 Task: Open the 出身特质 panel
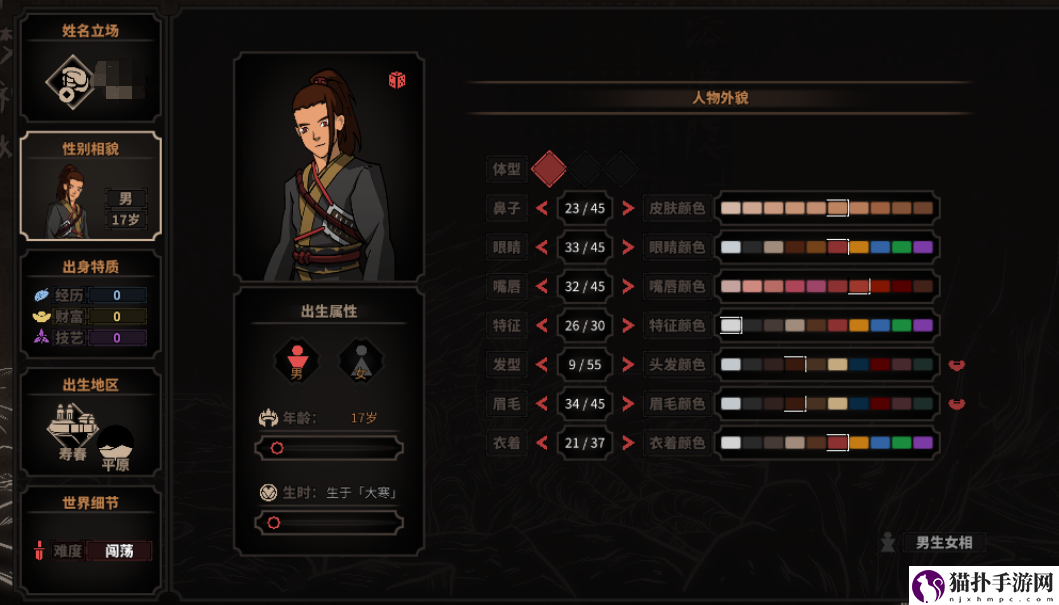click(91, 304)
